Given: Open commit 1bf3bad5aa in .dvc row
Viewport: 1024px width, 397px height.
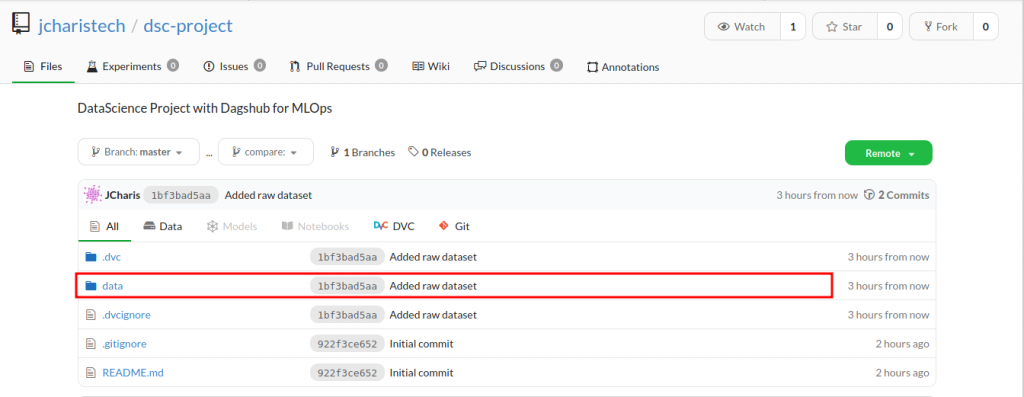Looking at the screenshot, I should coord(347,257).
